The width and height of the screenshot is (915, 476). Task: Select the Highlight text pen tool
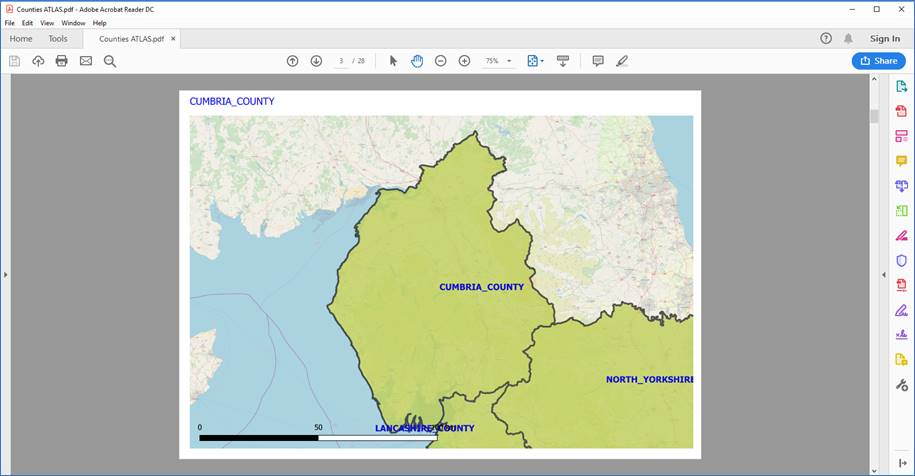pos(622,61)
